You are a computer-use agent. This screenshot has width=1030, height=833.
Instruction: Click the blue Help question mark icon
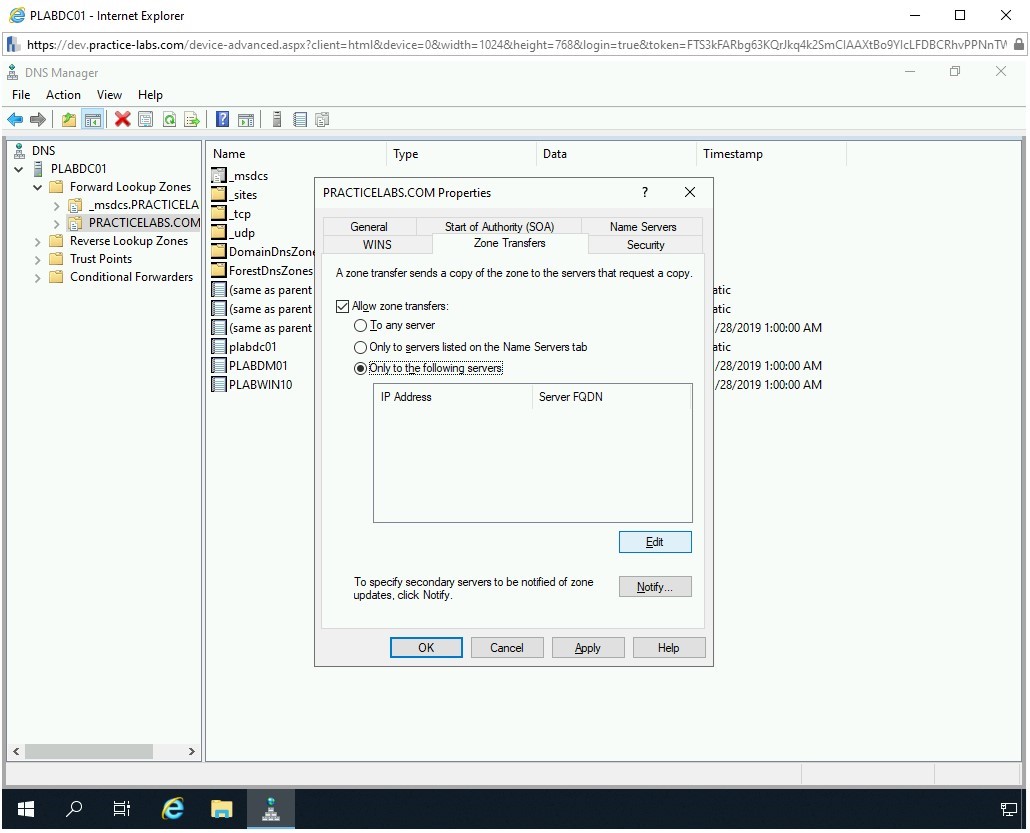coord(222,120)
